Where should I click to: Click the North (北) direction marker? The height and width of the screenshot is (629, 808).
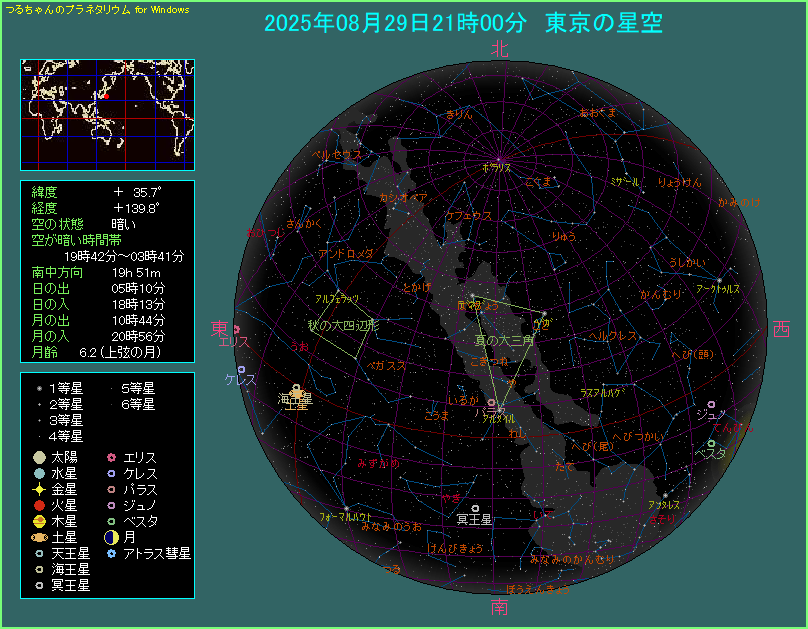[499, 49]
